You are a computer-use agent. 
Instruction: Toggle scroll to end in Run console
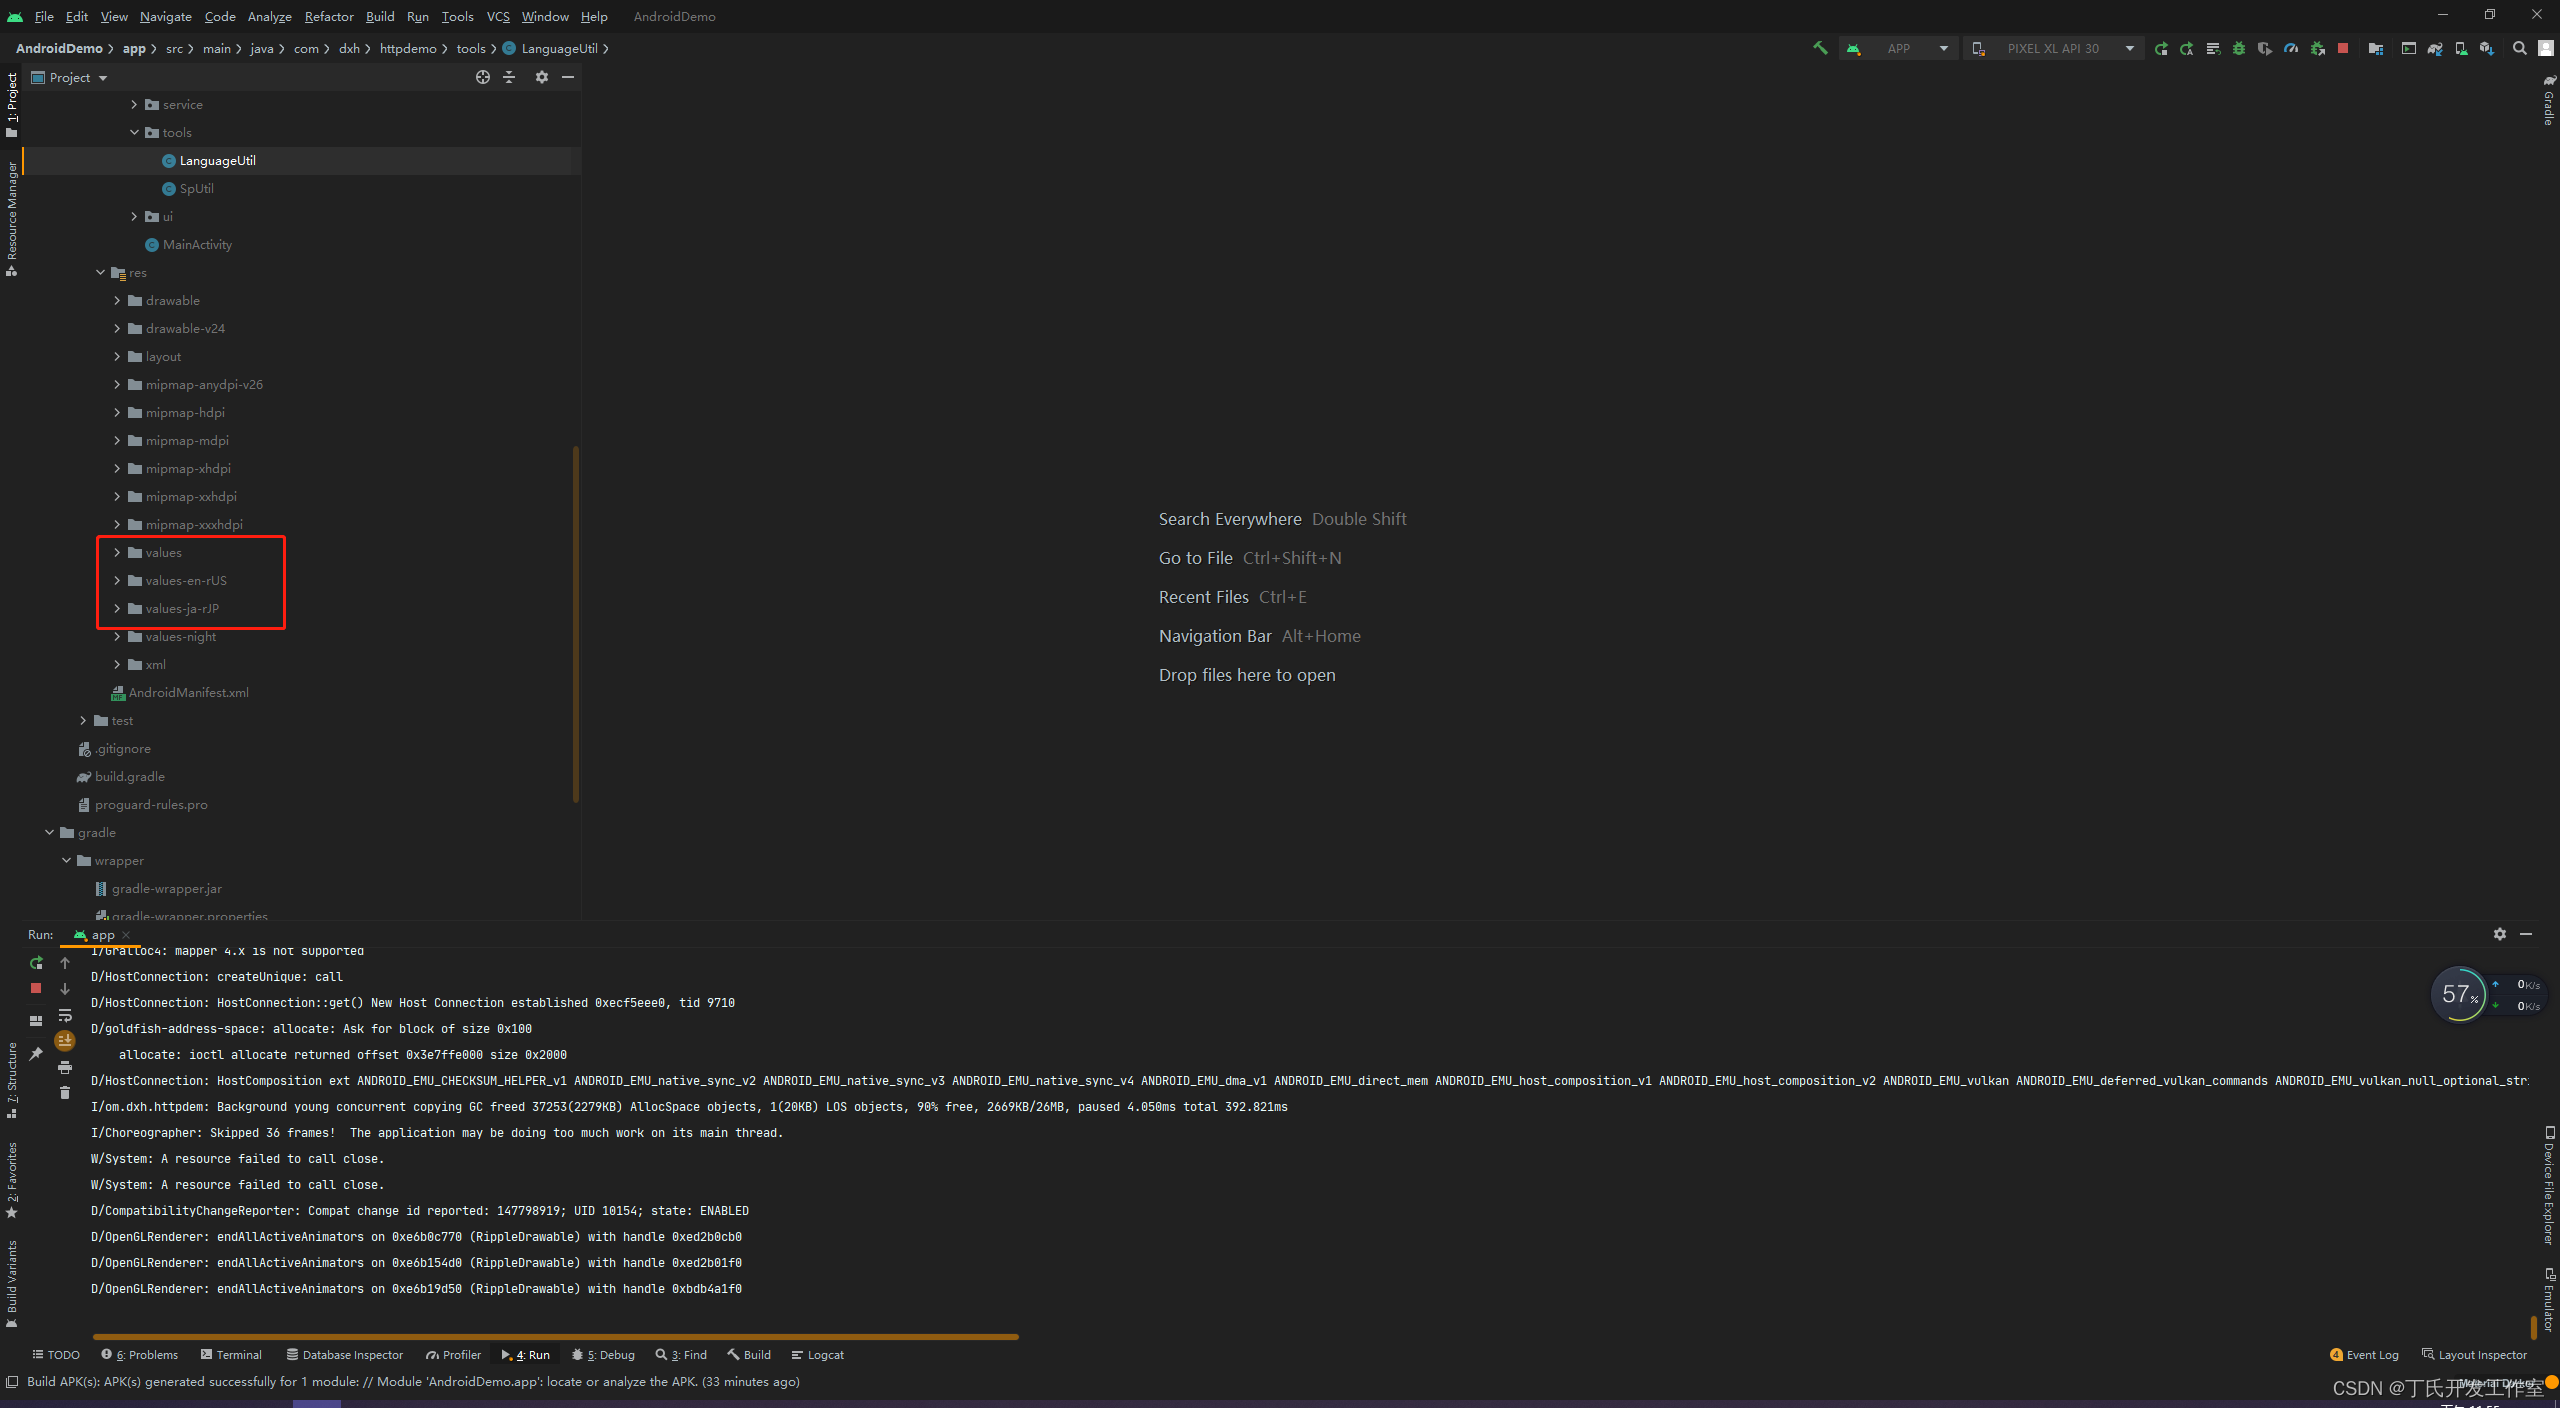[x=65, y=1041]
